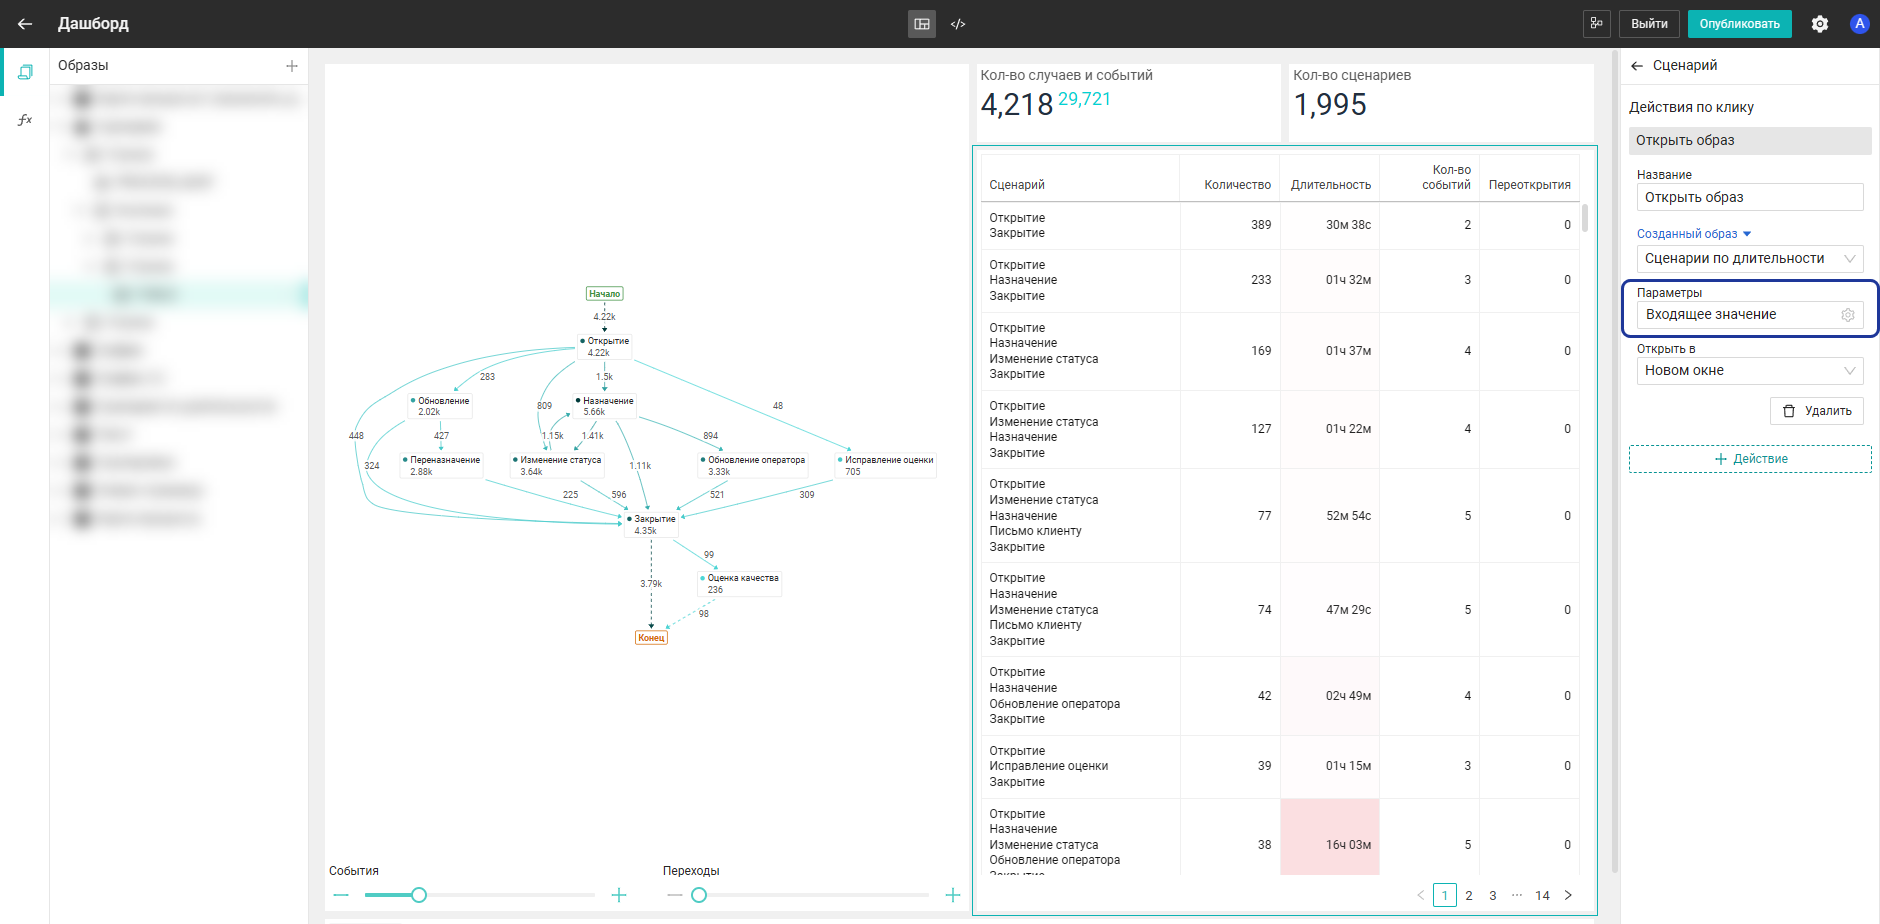The image size is (1880, 924).
Task: Select the Конец node in graph
Action: (x=651, y=638)
